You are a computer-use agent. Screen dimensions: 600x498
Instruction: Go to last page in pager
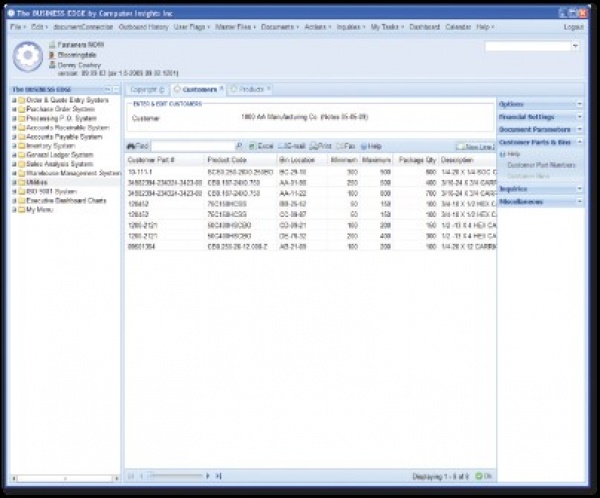click(x=218, y=476)
